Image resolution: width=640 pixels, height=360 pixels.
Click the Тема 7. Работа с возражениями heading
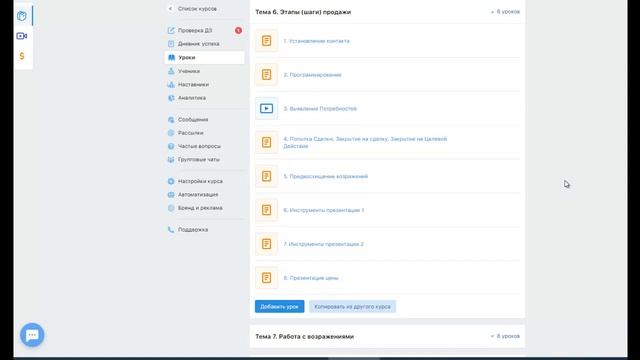click(x=304, y=336)
